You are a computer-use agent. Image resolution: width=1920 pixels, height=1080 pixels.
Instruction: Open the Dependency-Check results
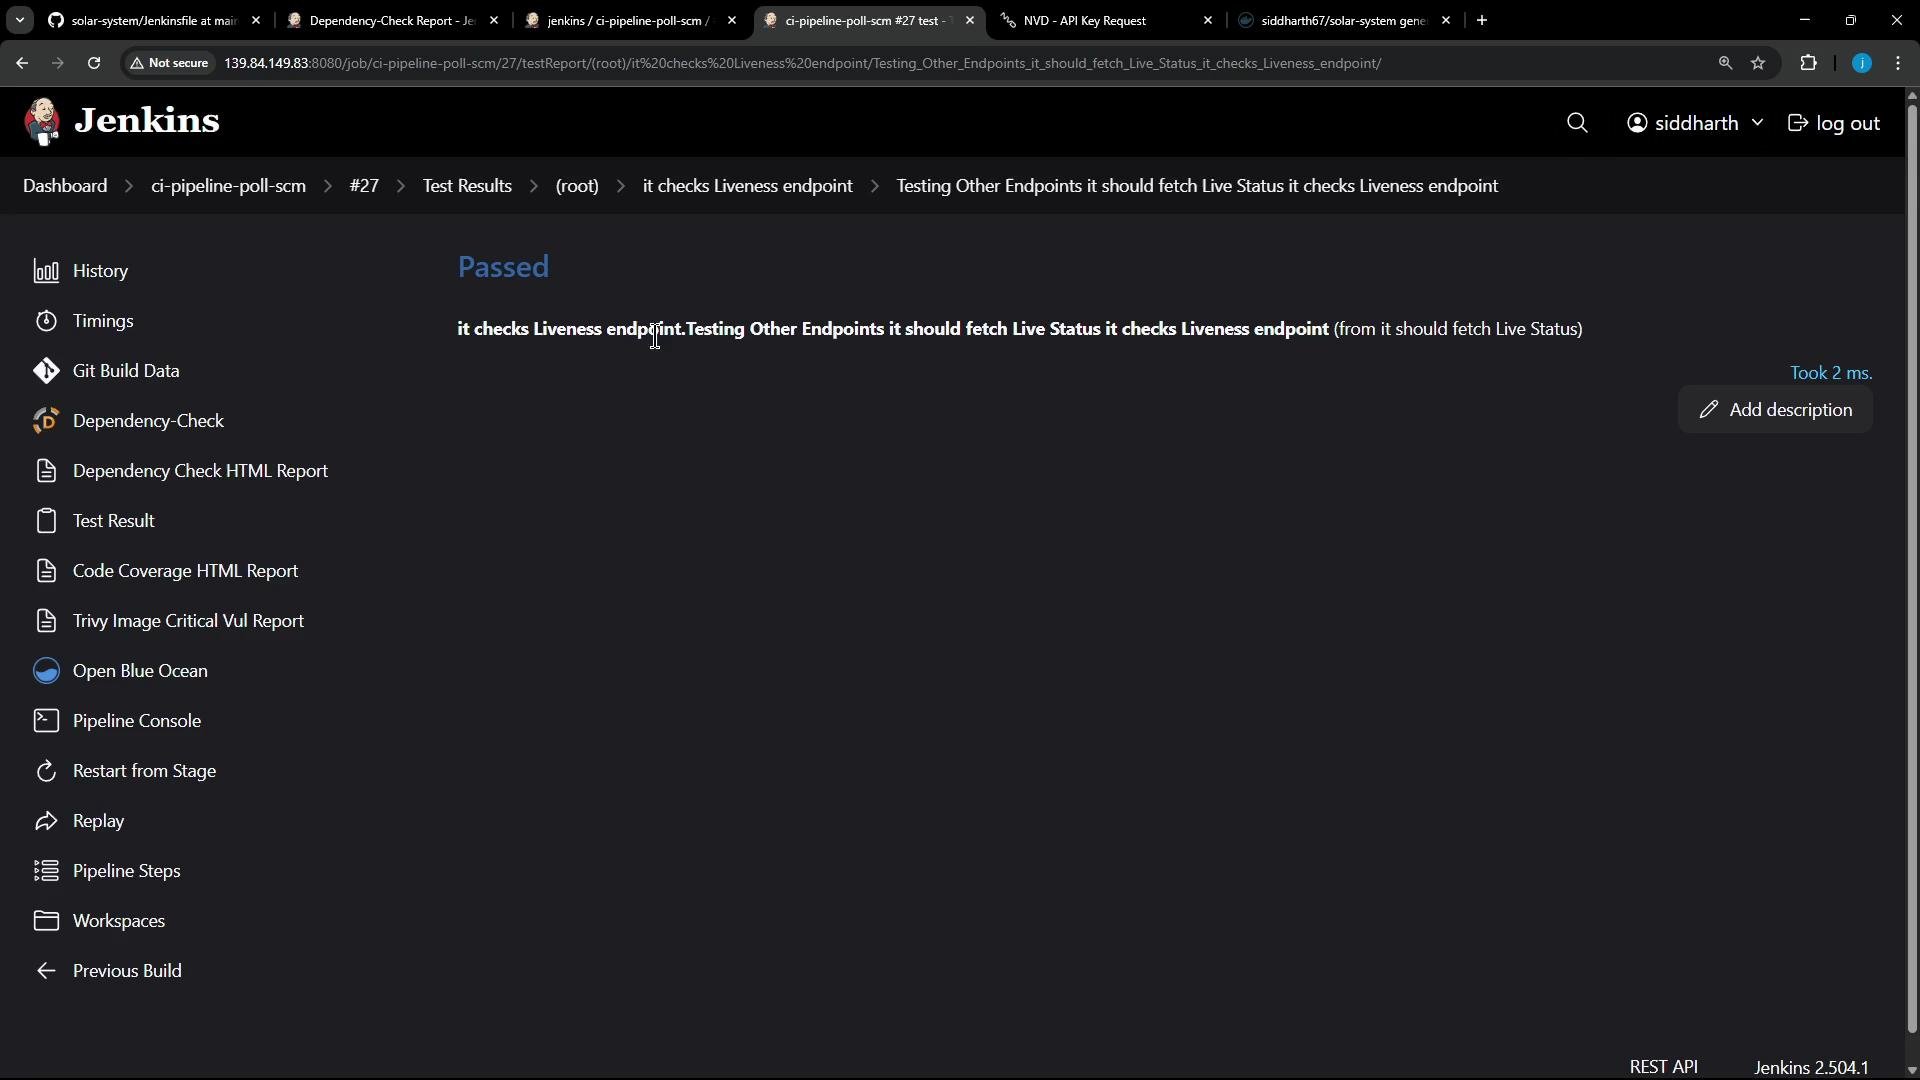(x=128, y=421)
